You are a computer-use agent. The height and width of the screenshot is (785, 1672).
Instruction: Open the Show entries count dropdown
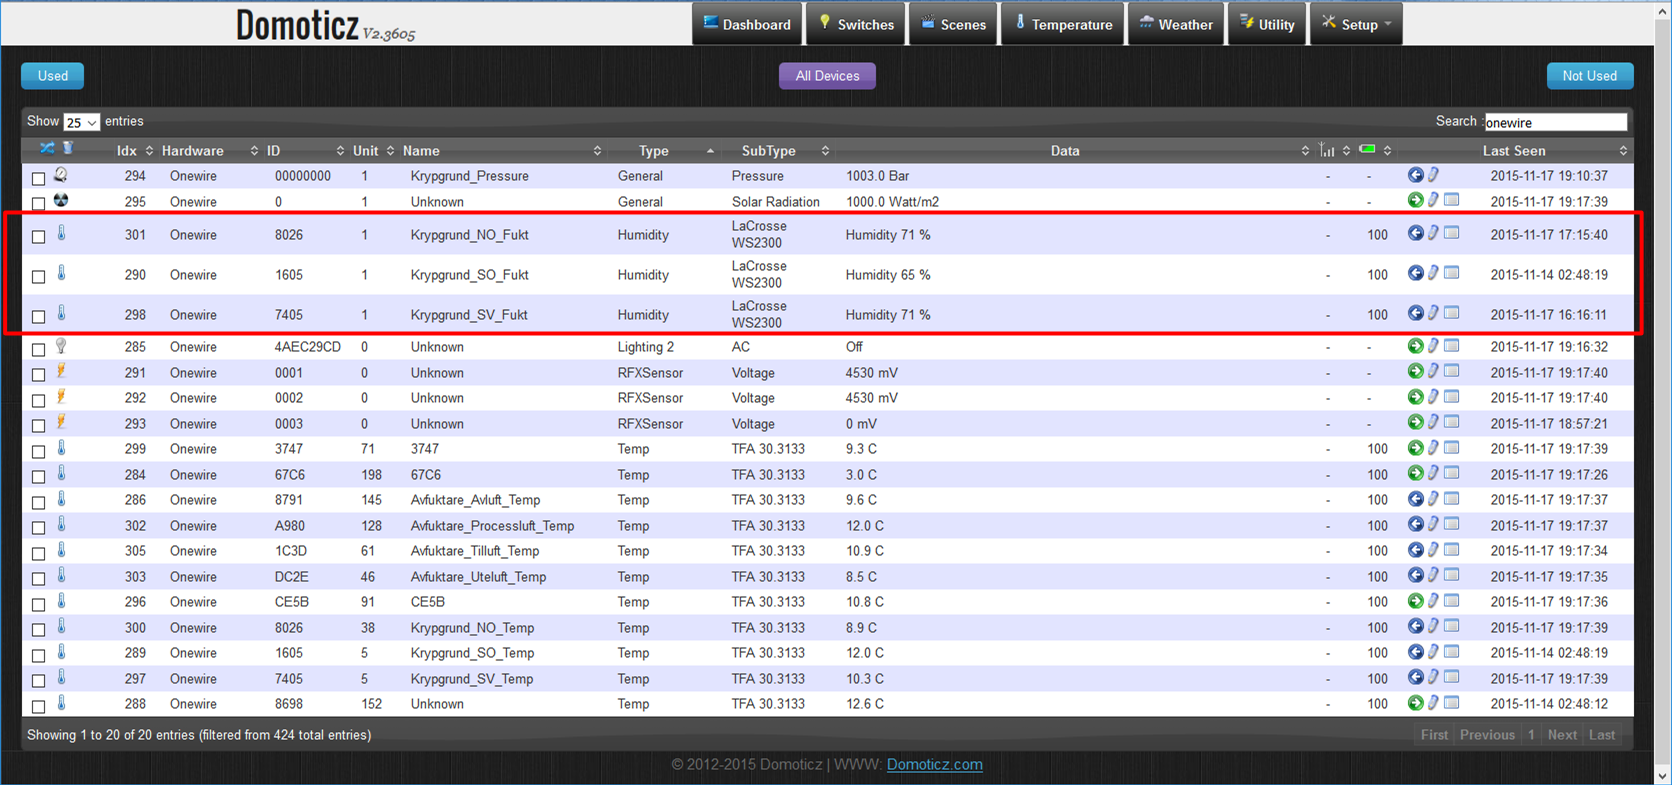coord(81,122)
